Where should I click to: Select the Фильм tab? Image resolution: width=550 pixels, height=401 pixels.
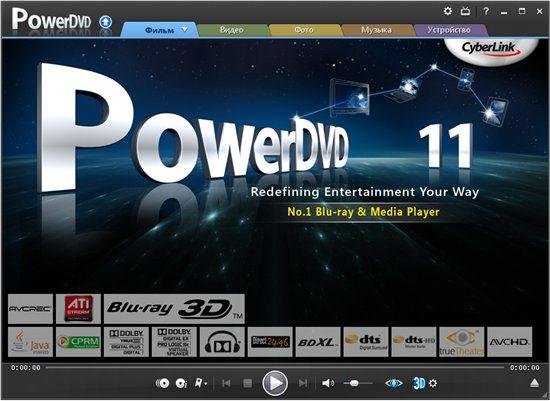click(x=159, y=30)
